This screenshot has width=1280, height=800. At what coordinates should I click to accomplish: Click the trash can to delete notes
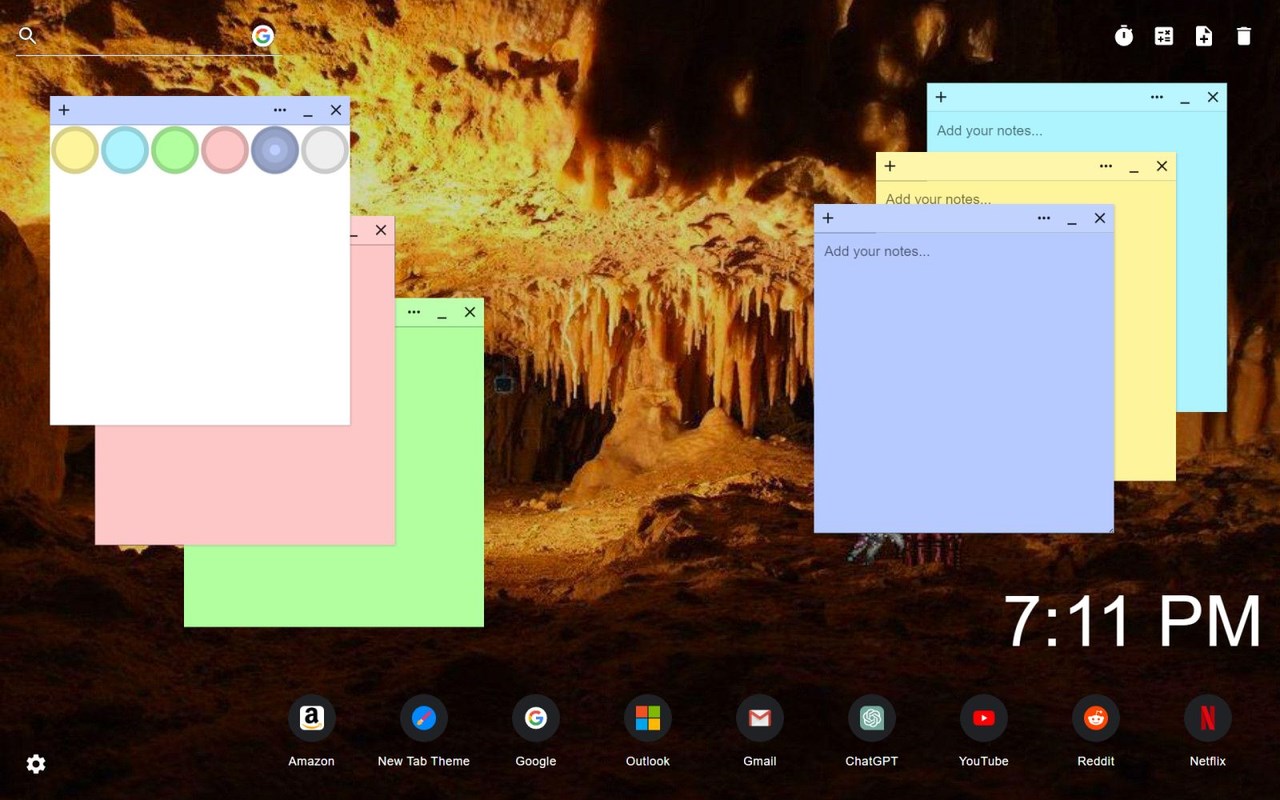[x=1244, y=36]
